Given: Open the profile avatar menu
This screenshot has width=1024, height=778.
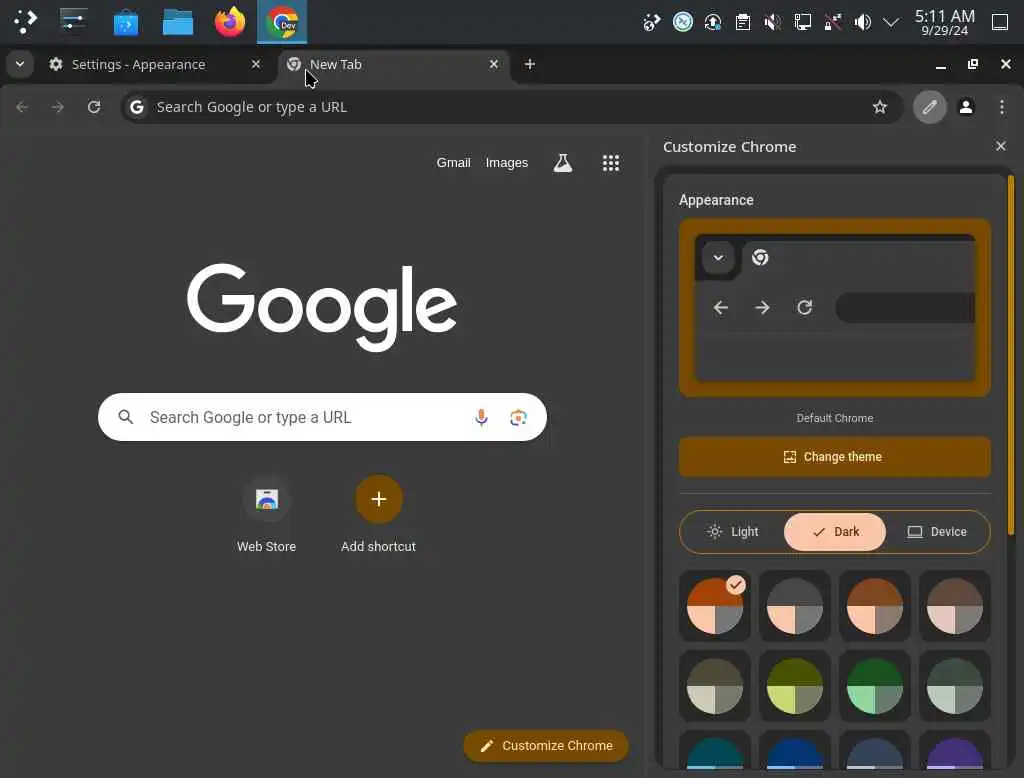Looking at the screenshot, I should pos(966,106).
